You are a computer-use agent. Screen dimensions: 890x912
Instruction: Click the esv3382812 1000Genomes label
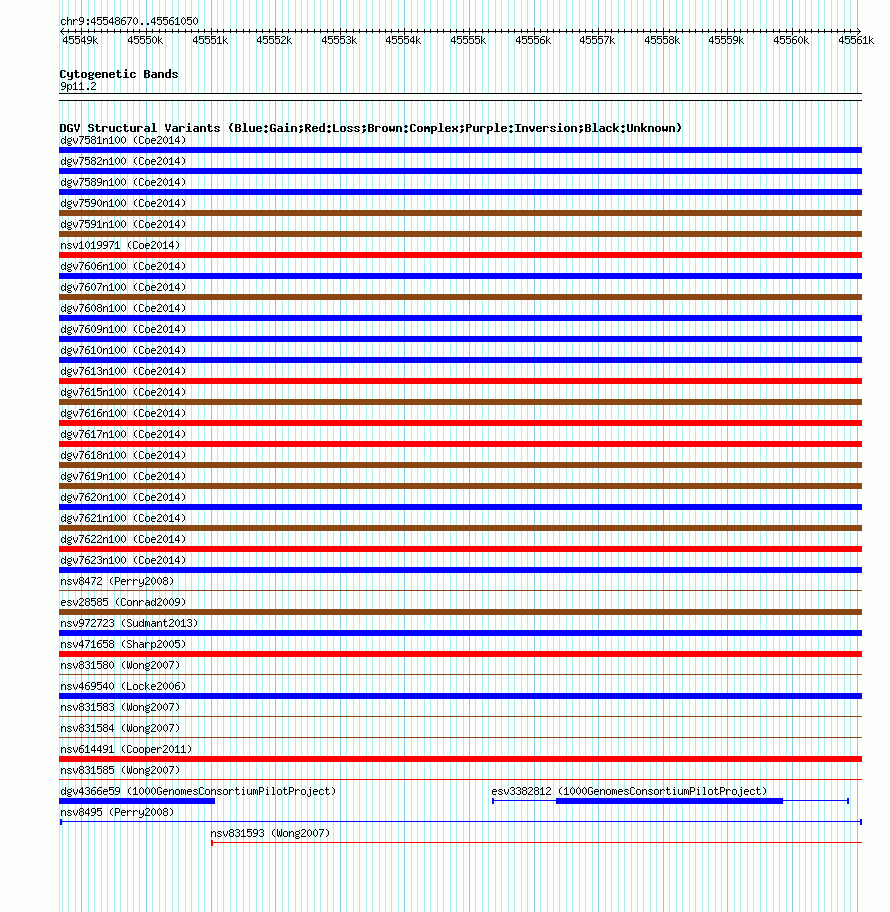[x=629, y=791]
